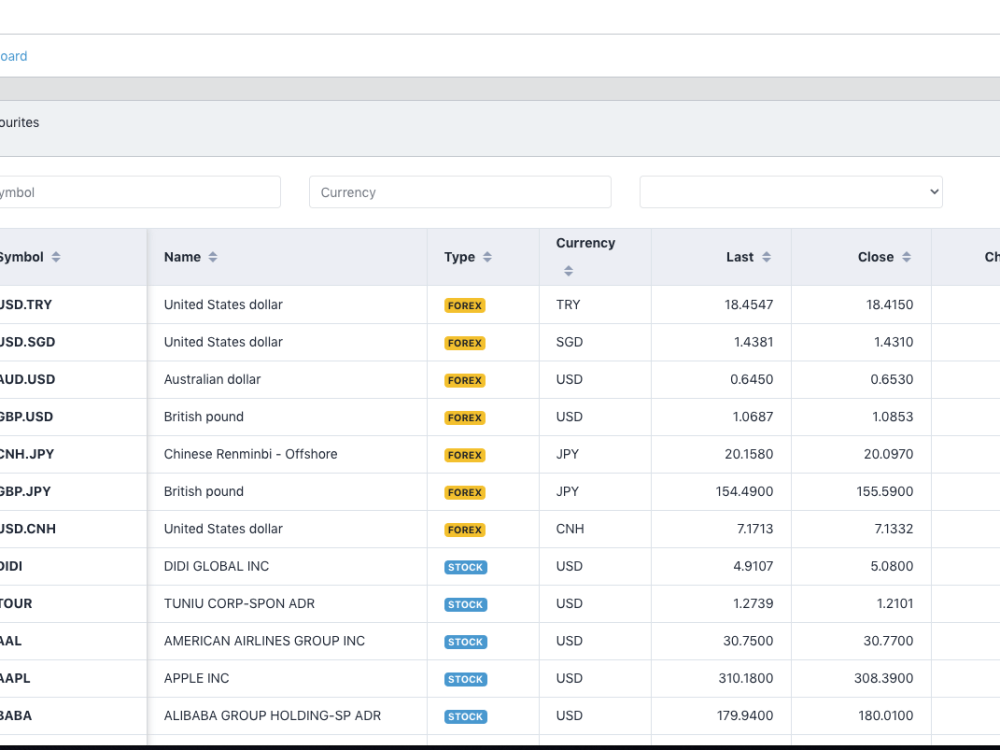Sort the table by the Name column

[211, 256]
